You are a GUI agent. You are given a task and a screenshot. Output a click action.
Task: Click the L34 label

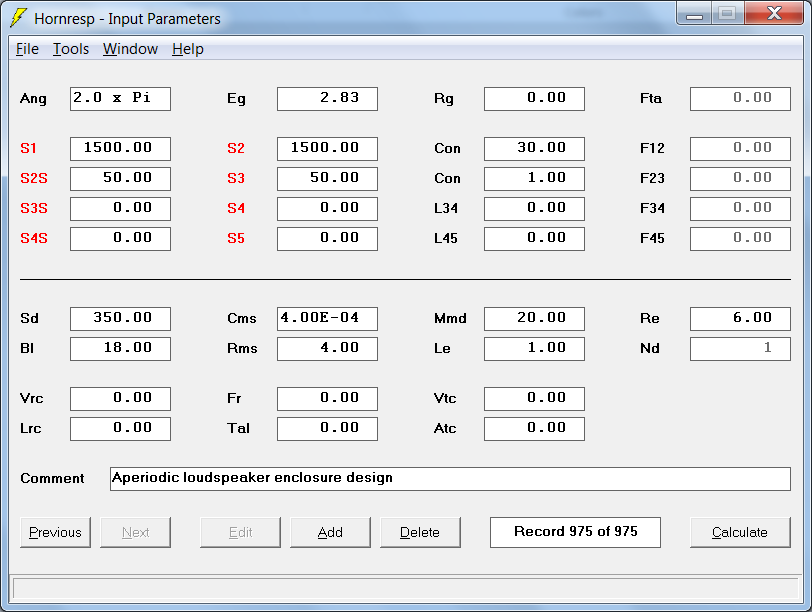click(x=446, y=209)
